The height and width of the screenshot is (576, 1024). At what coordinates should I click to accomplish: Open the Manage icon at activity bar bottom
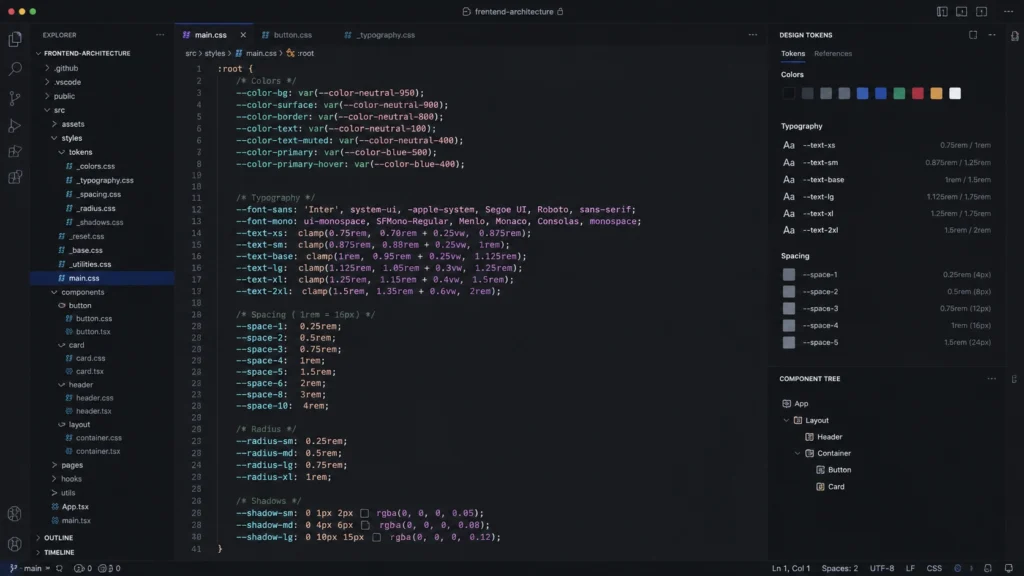[14, 543]
